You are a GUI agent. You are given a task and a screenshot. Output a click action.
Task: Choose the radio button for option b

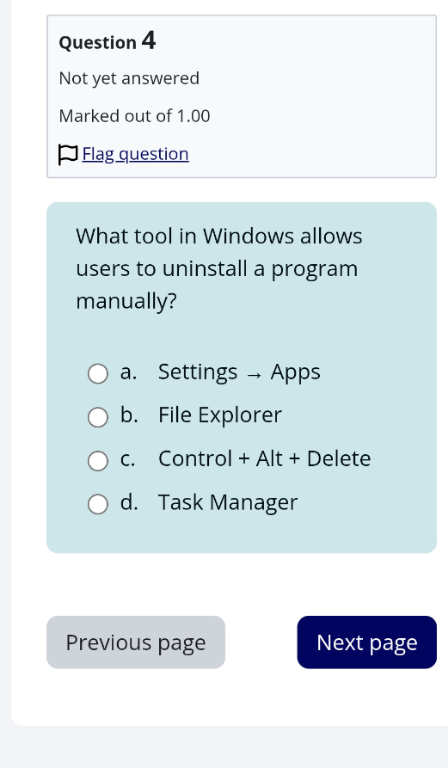[x=98, y=417]
